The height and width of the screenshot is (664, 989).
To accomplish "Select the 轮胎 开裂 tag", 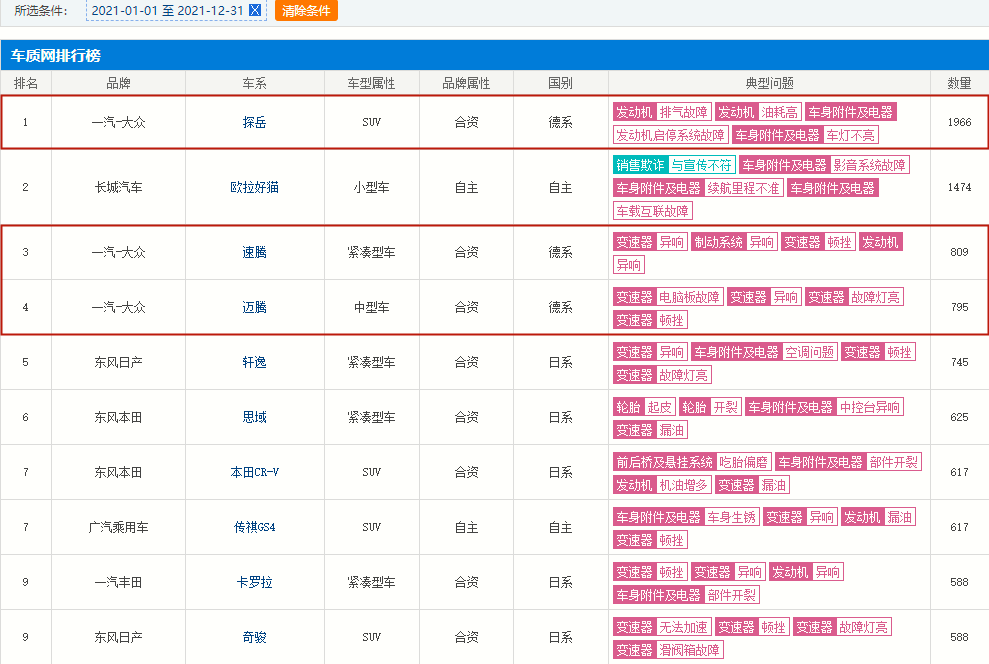I will [710, 407].
